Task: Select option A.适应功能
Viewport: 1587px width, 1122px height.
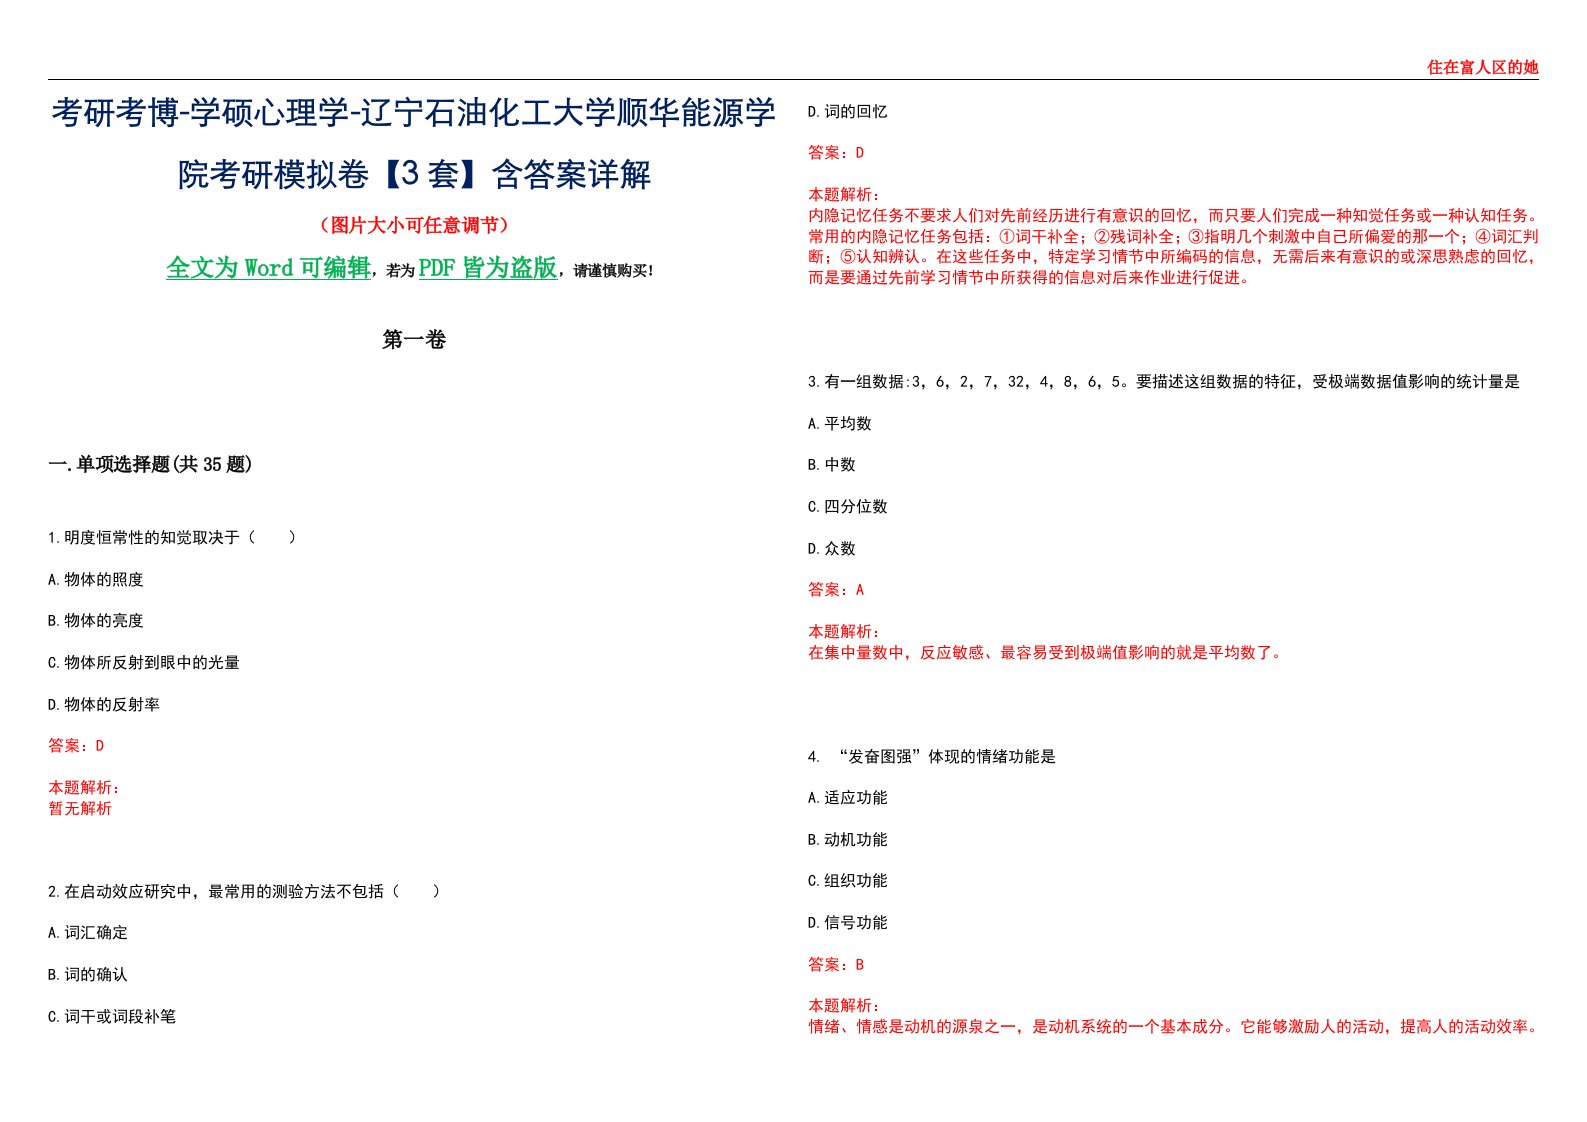Action: click(848, 798)
